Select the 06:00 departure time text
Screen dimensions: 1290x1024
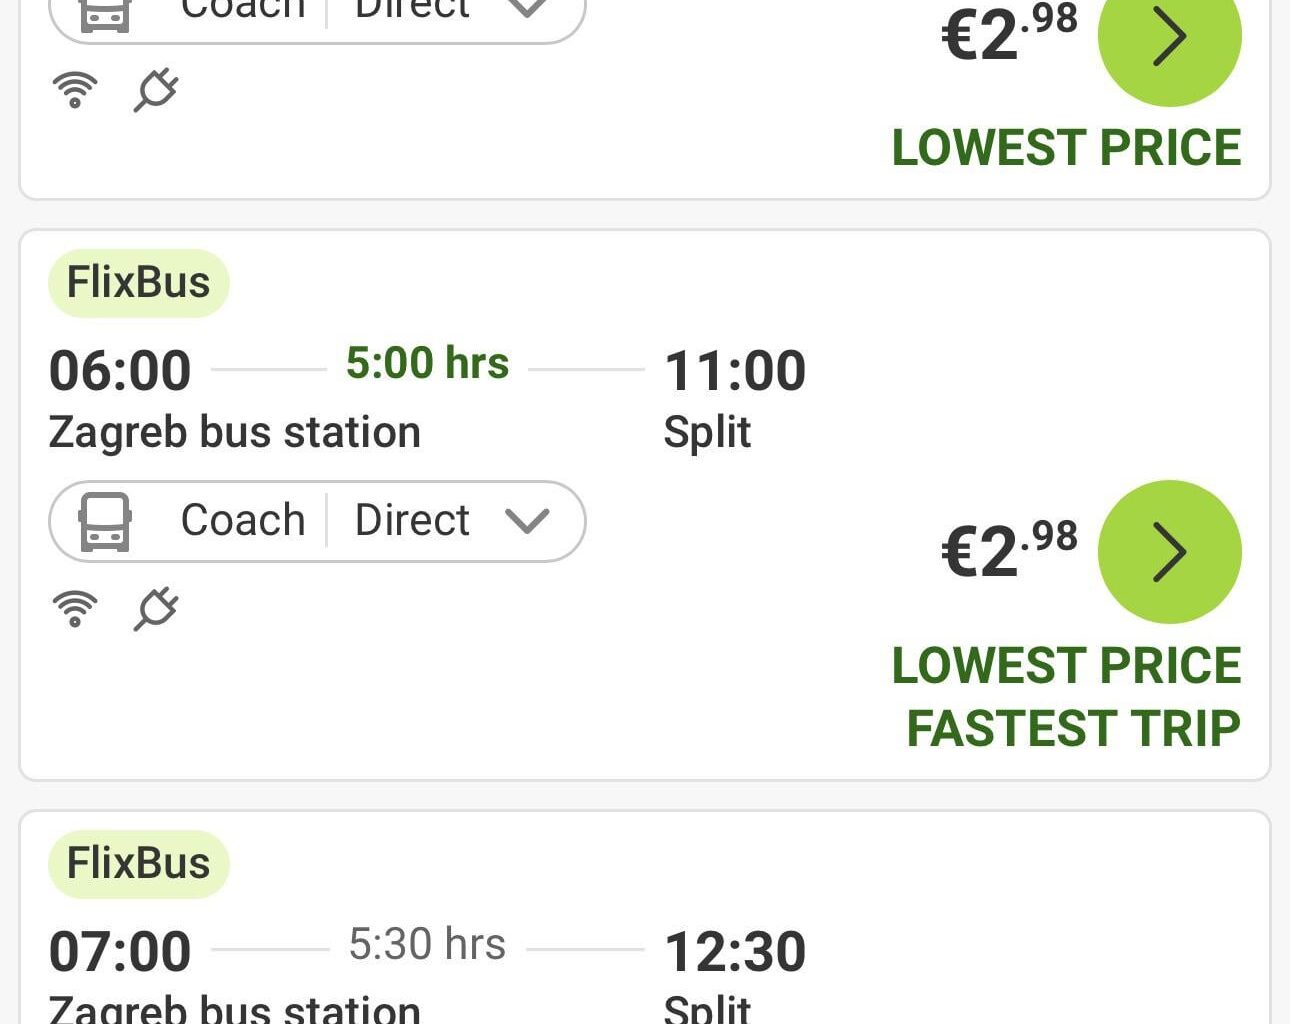119,370
